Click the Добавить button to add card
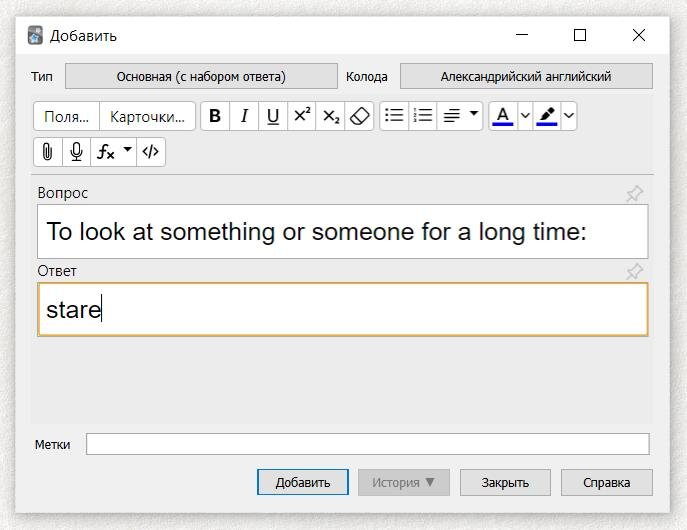Viewport: 687px width, 530px height. (x=303, y=482)
